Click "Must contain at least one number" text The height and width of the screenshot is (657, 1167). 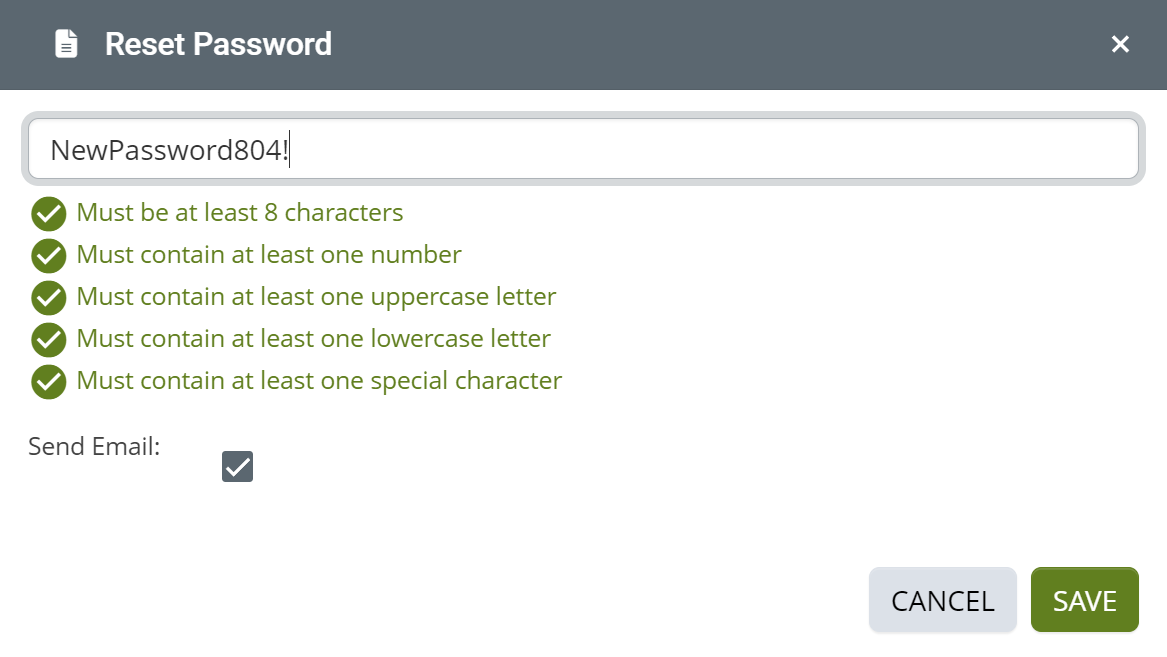[269, 255]
